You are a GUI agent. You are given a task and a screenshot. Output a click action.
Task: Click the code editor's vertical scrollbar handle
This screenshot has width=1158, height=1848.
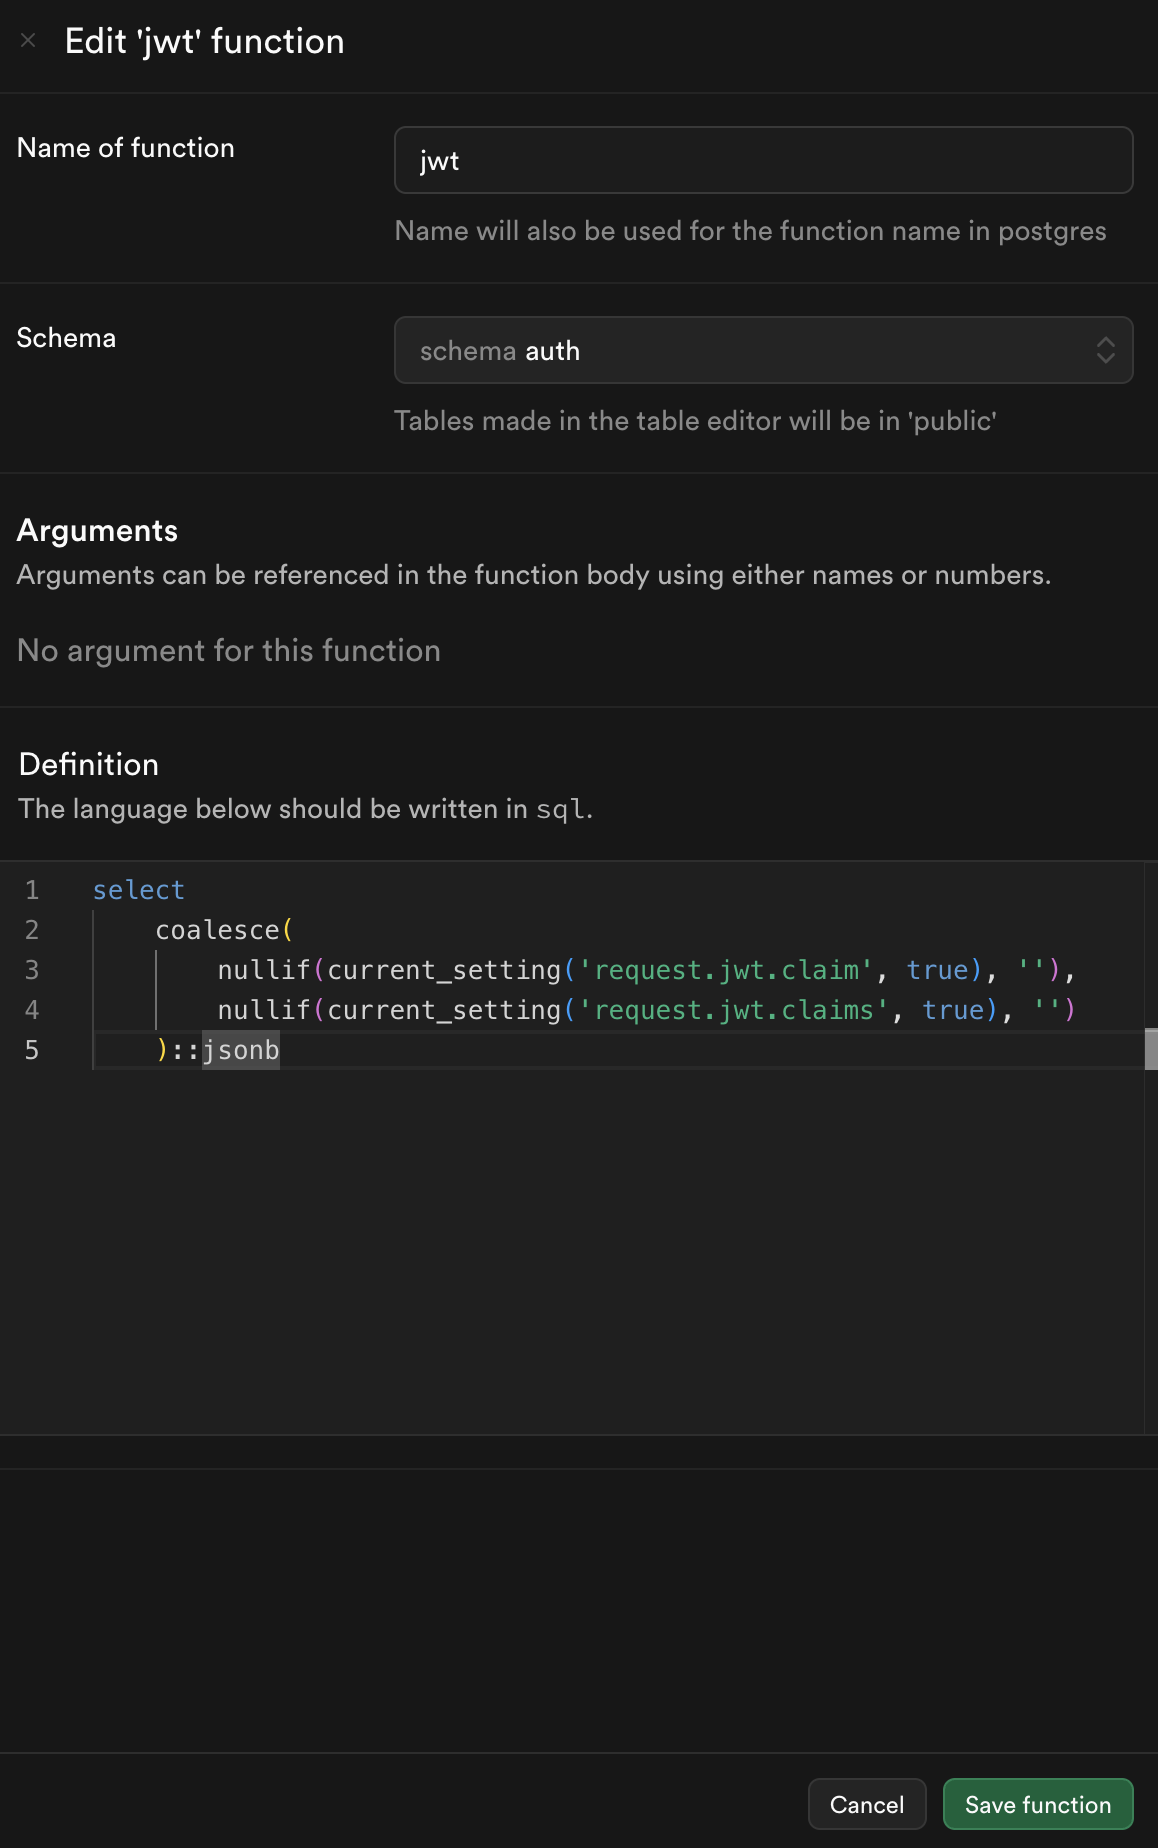tap(1151, 1049)
